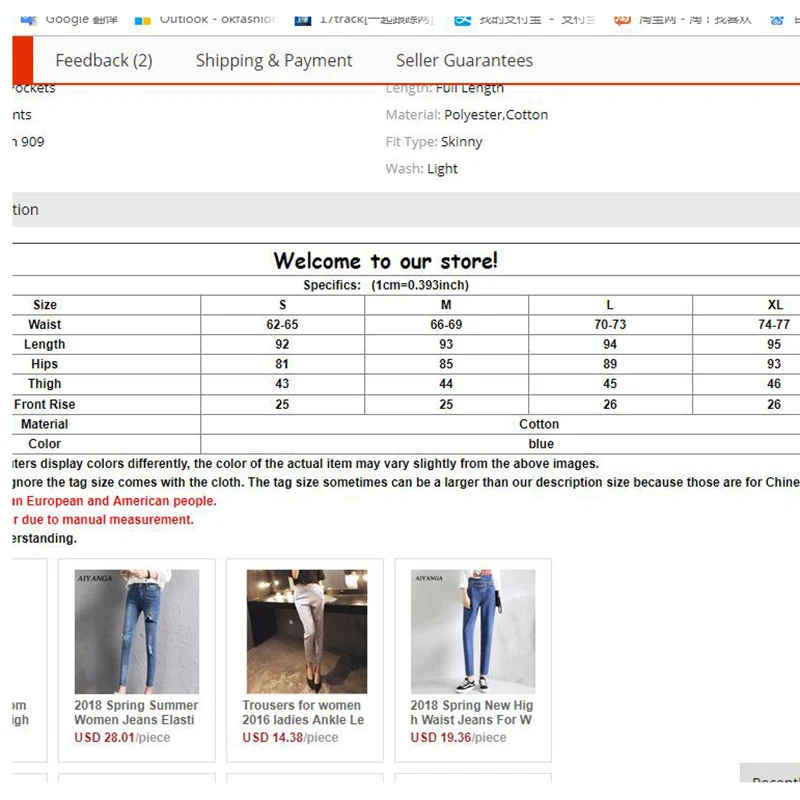The height and width of the screenshot is (800, 800).
Task: Open the Alipay bookmark icon
Action: click(x=462, y=20)
